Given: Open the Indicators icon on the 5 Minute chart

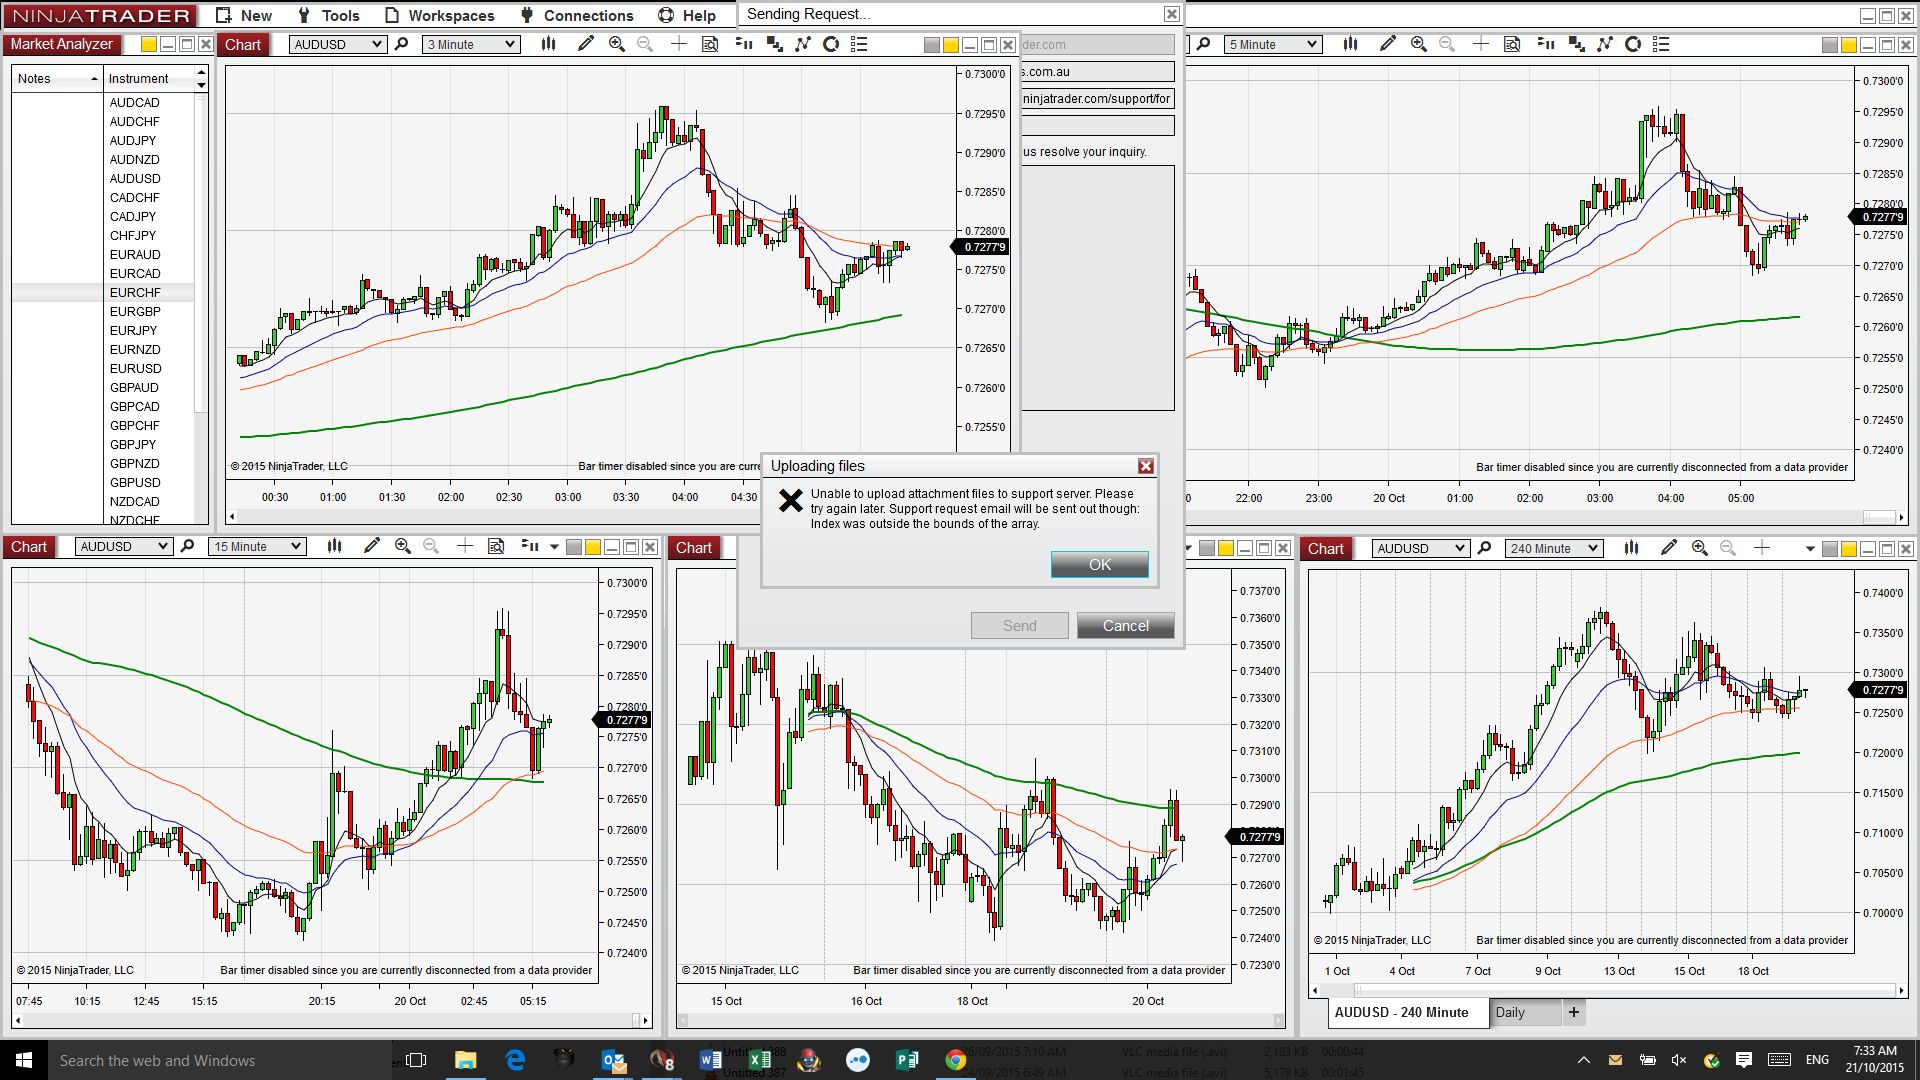Looking at the screenshot, I should [1605, 44].
